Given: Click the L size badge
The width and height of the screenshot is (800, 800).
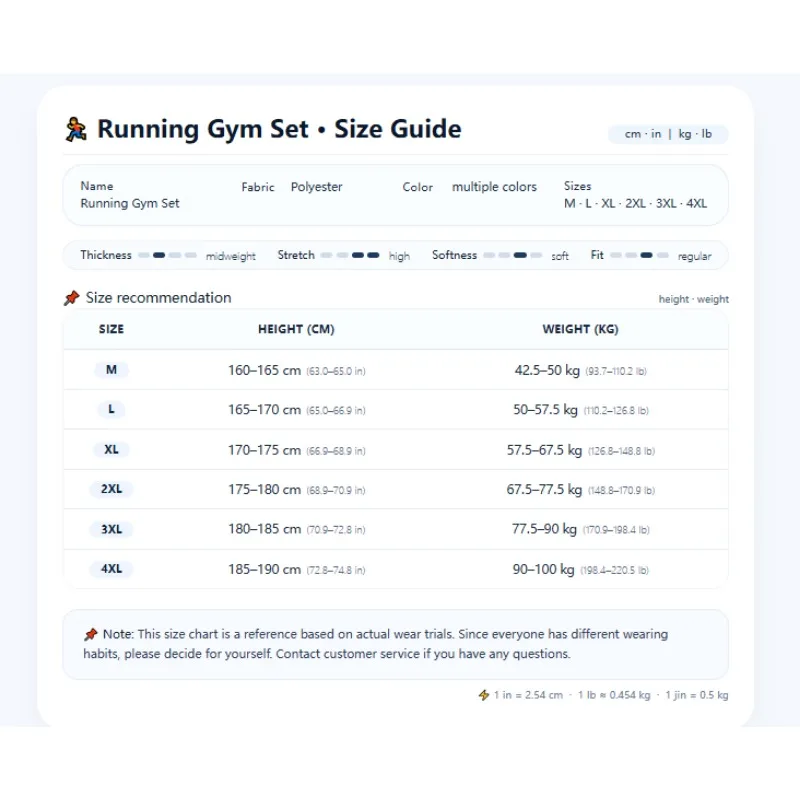Looking at the screenshot, I should 111,409.
